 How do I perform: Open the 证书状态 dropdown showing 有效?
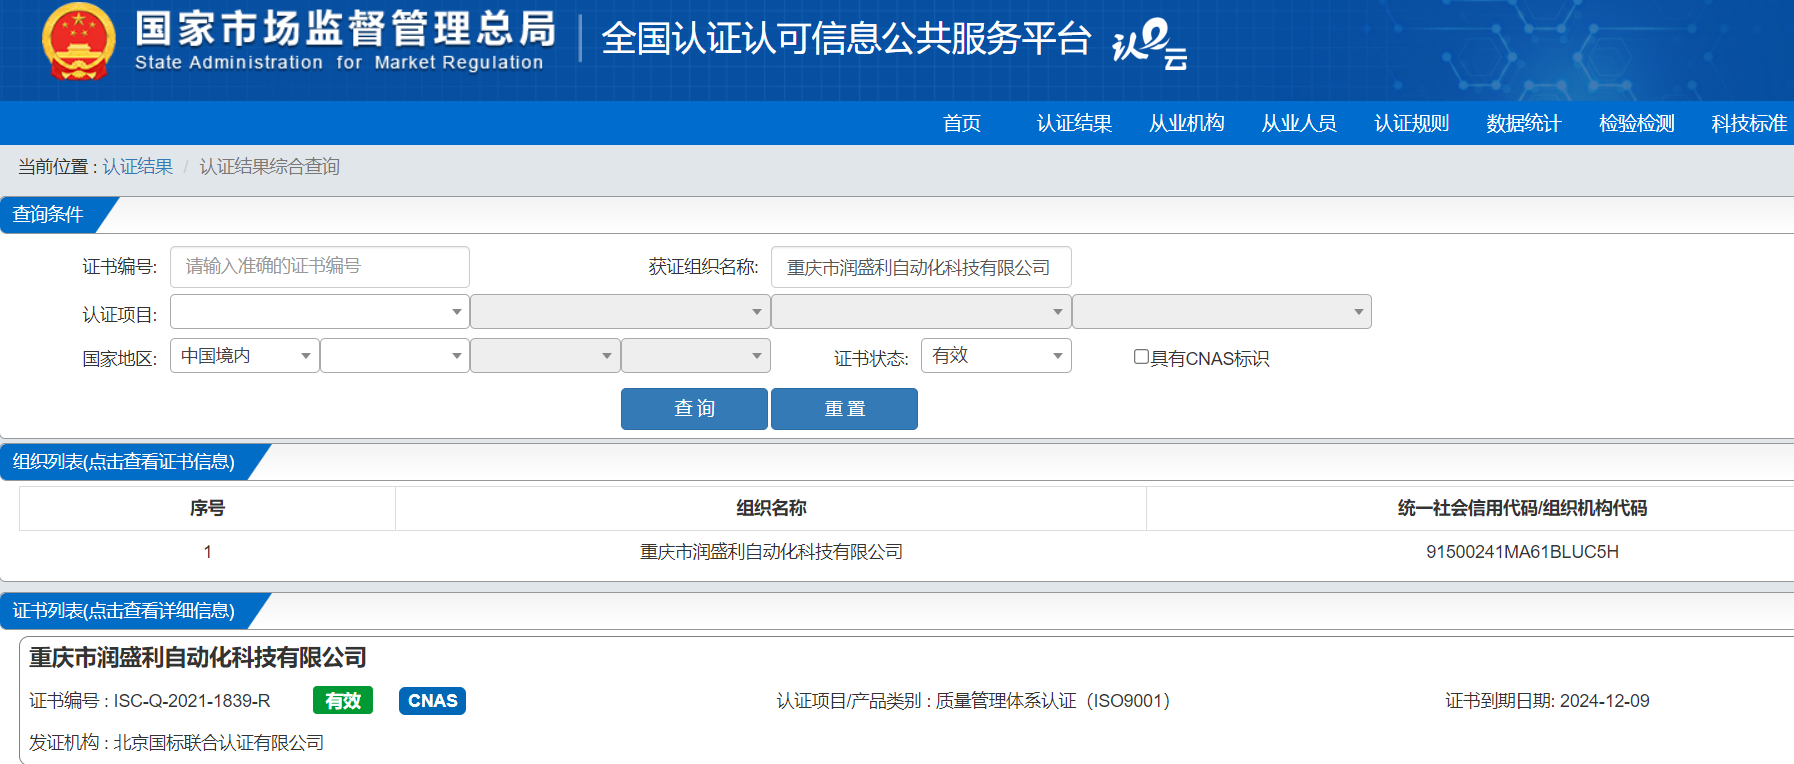pyautogui.click(x=996, y=356)
